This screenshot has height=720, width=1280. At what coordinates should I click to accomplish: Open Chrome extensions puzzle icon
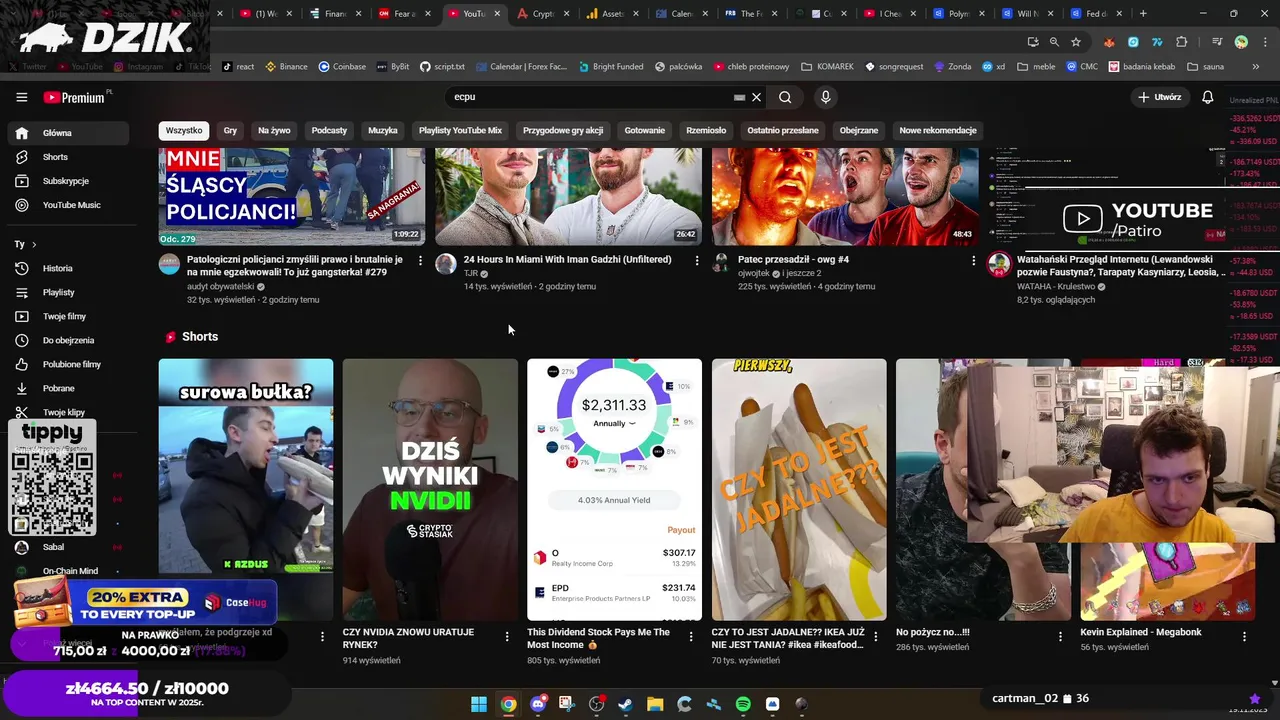(x=1182, y=42)
